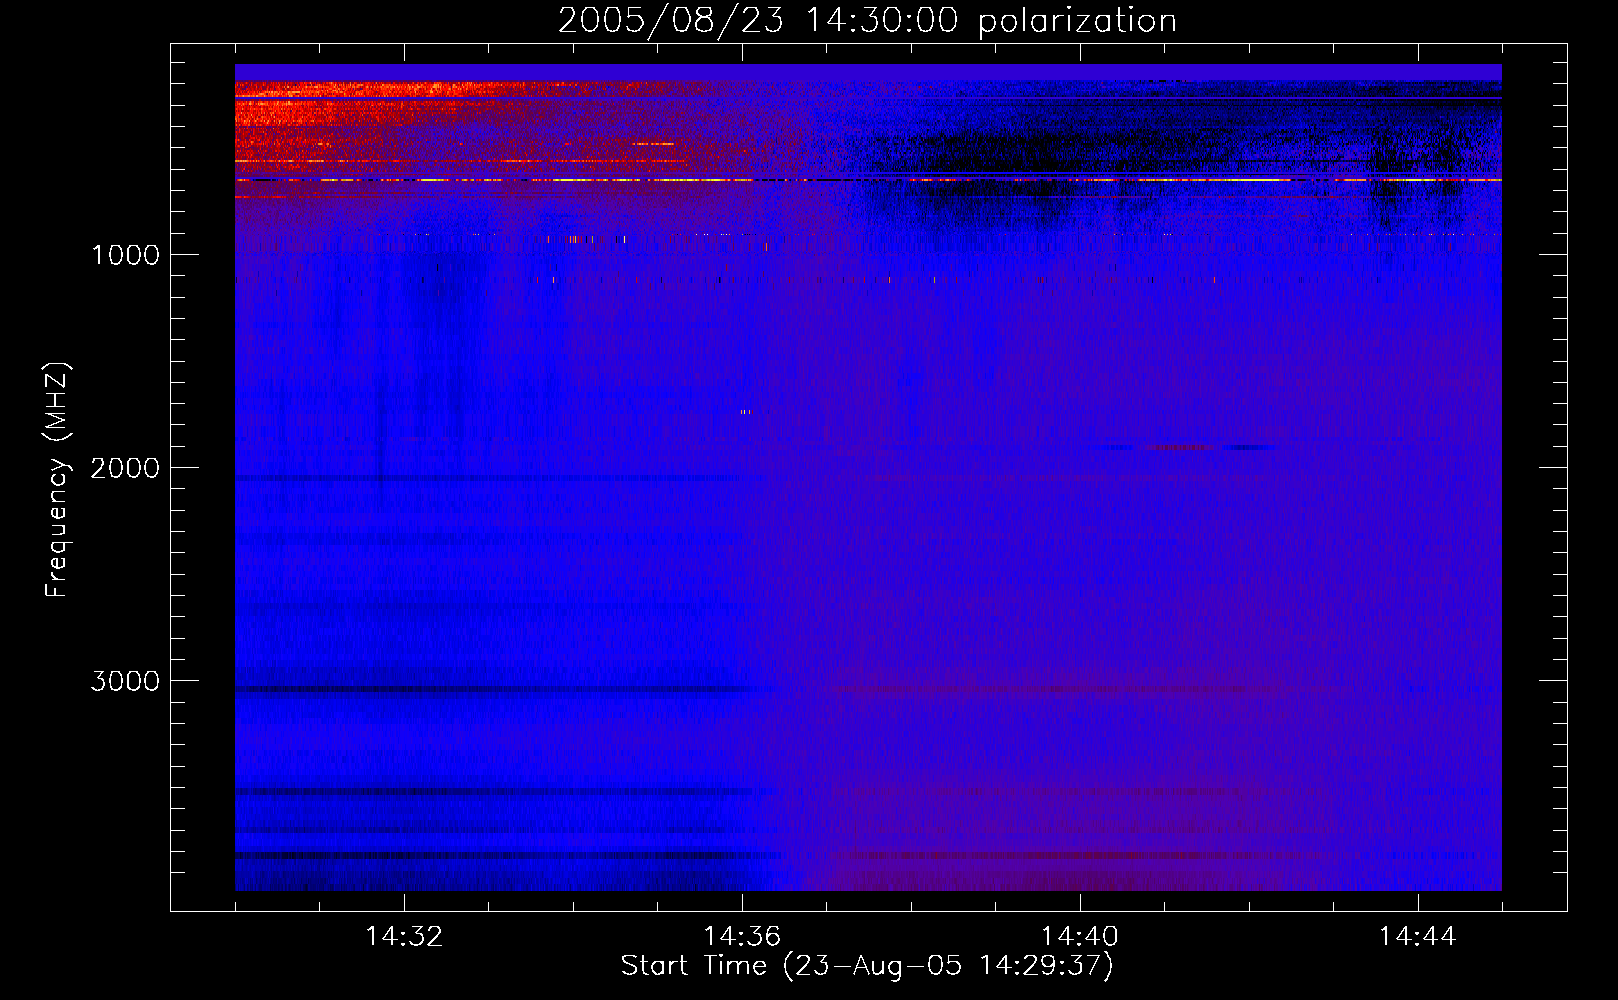Select the 'Start Time (23-Aug-05 14:29:37)' label

(x=867, y=966)
